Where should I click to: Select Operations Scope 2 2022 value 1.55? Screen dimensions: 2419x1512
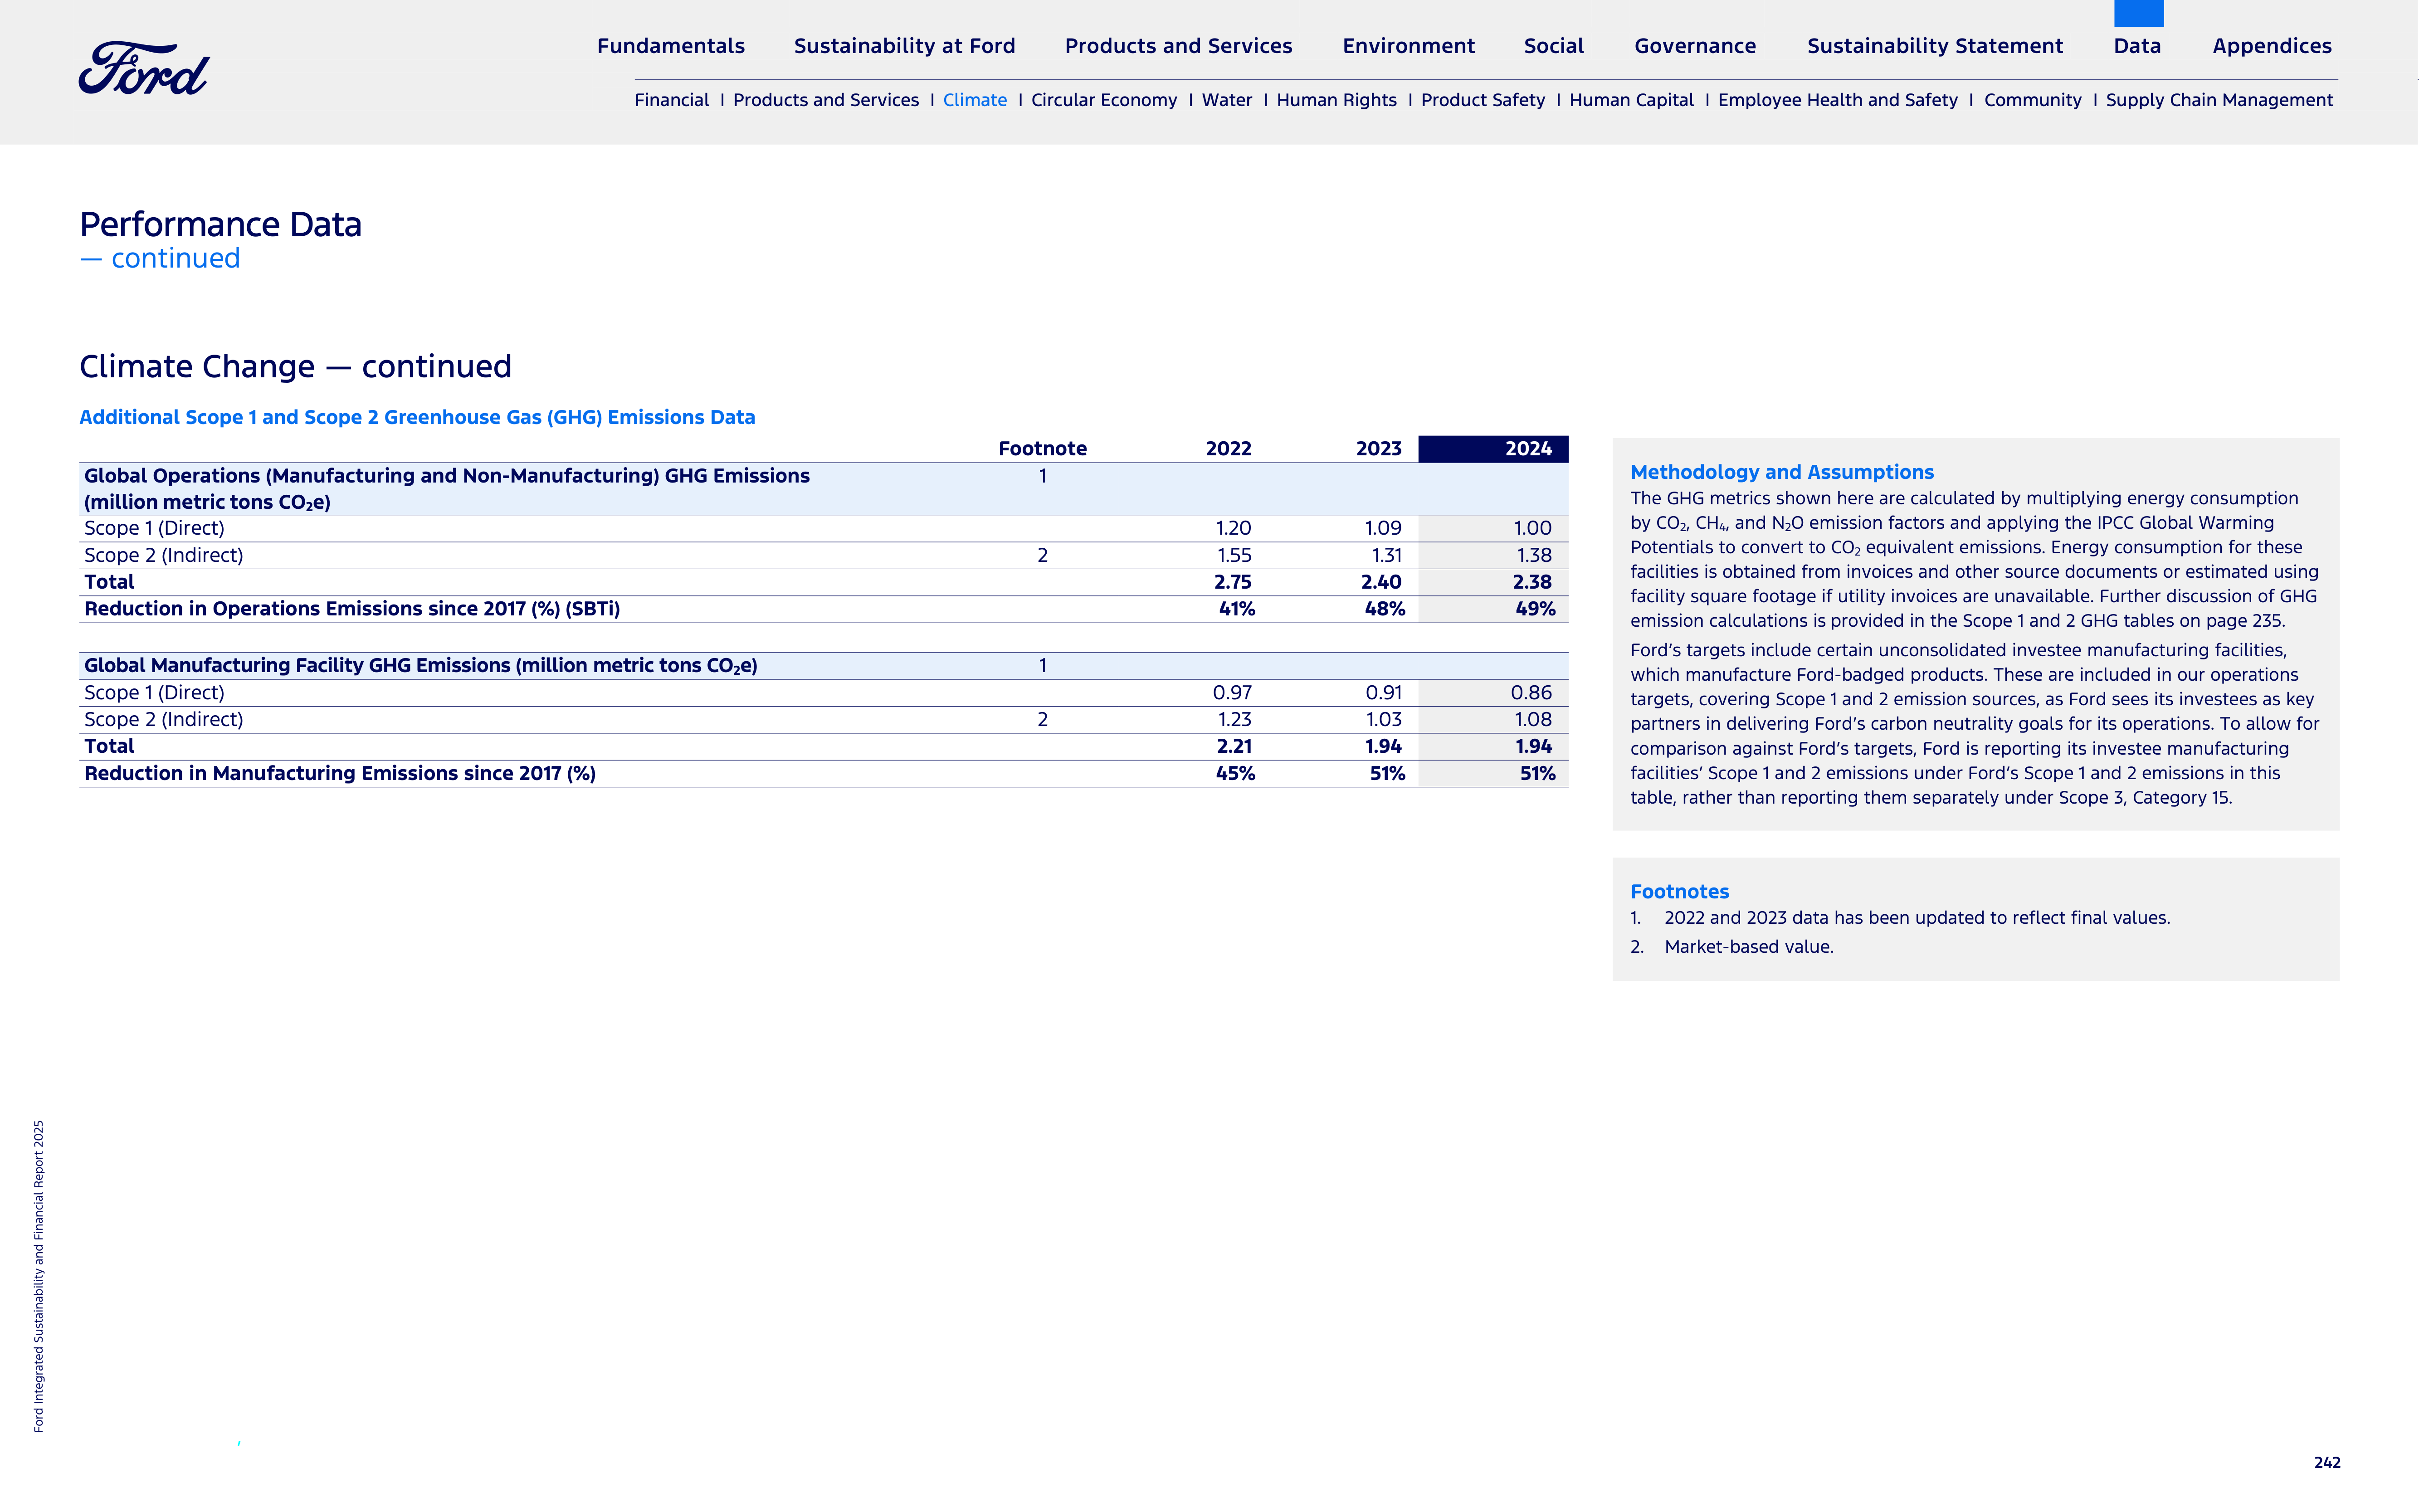point(1234,555)
